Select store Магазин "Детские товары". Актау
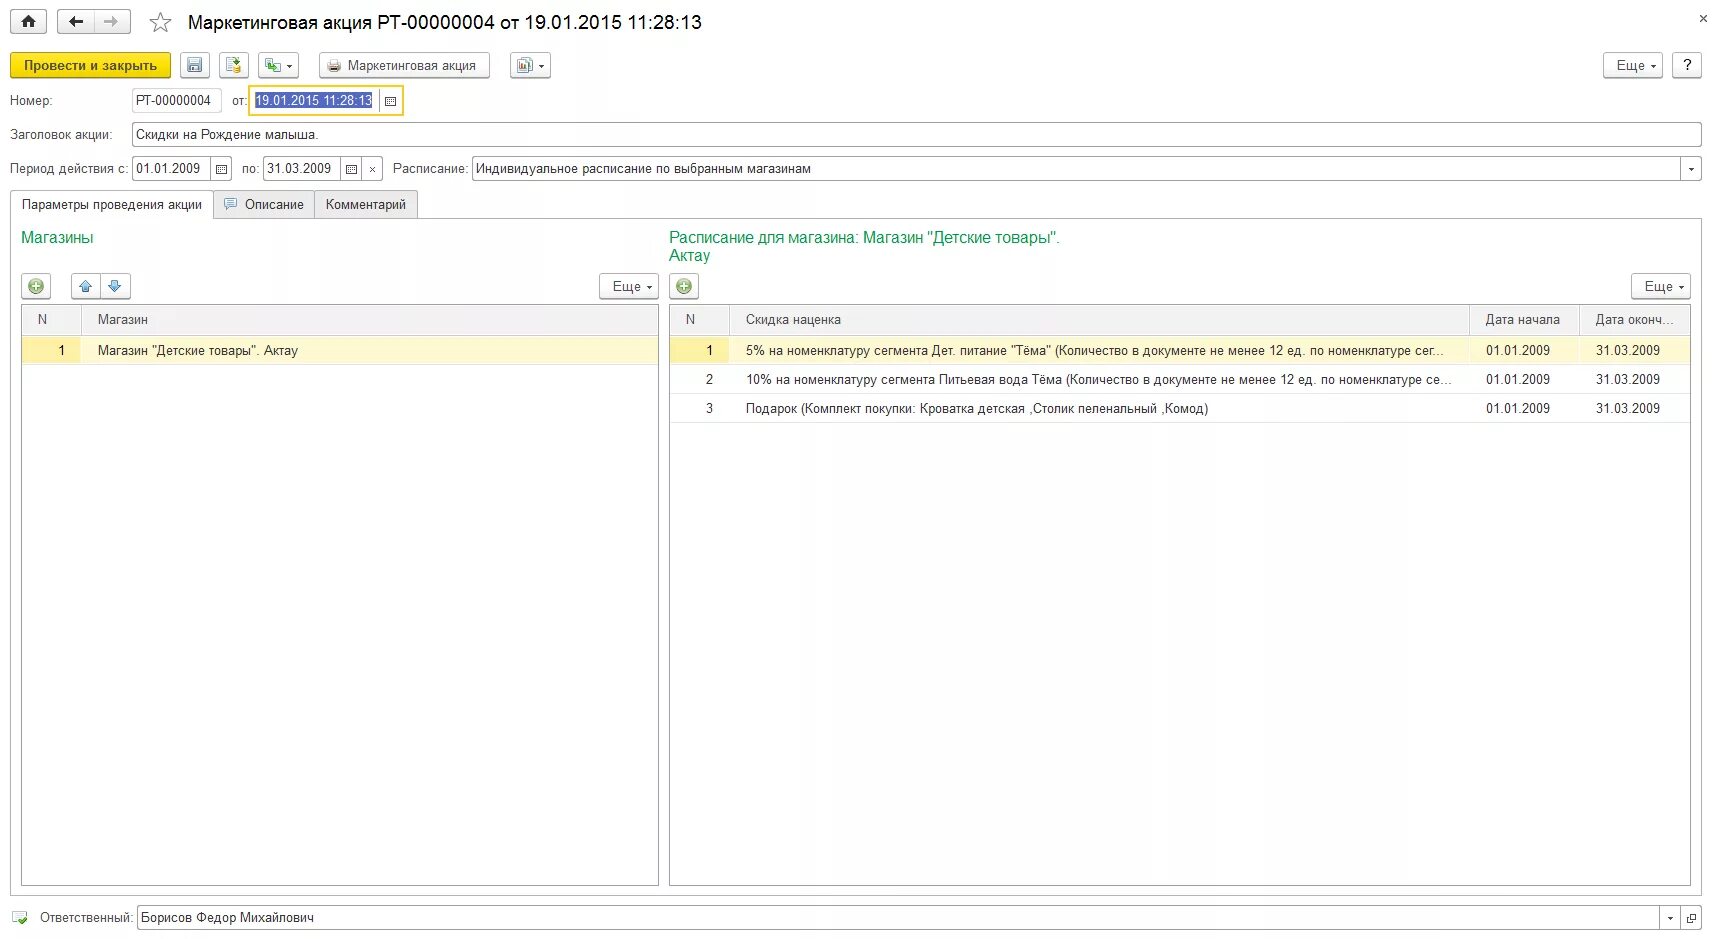The image size is (1721, 939). 340,350
